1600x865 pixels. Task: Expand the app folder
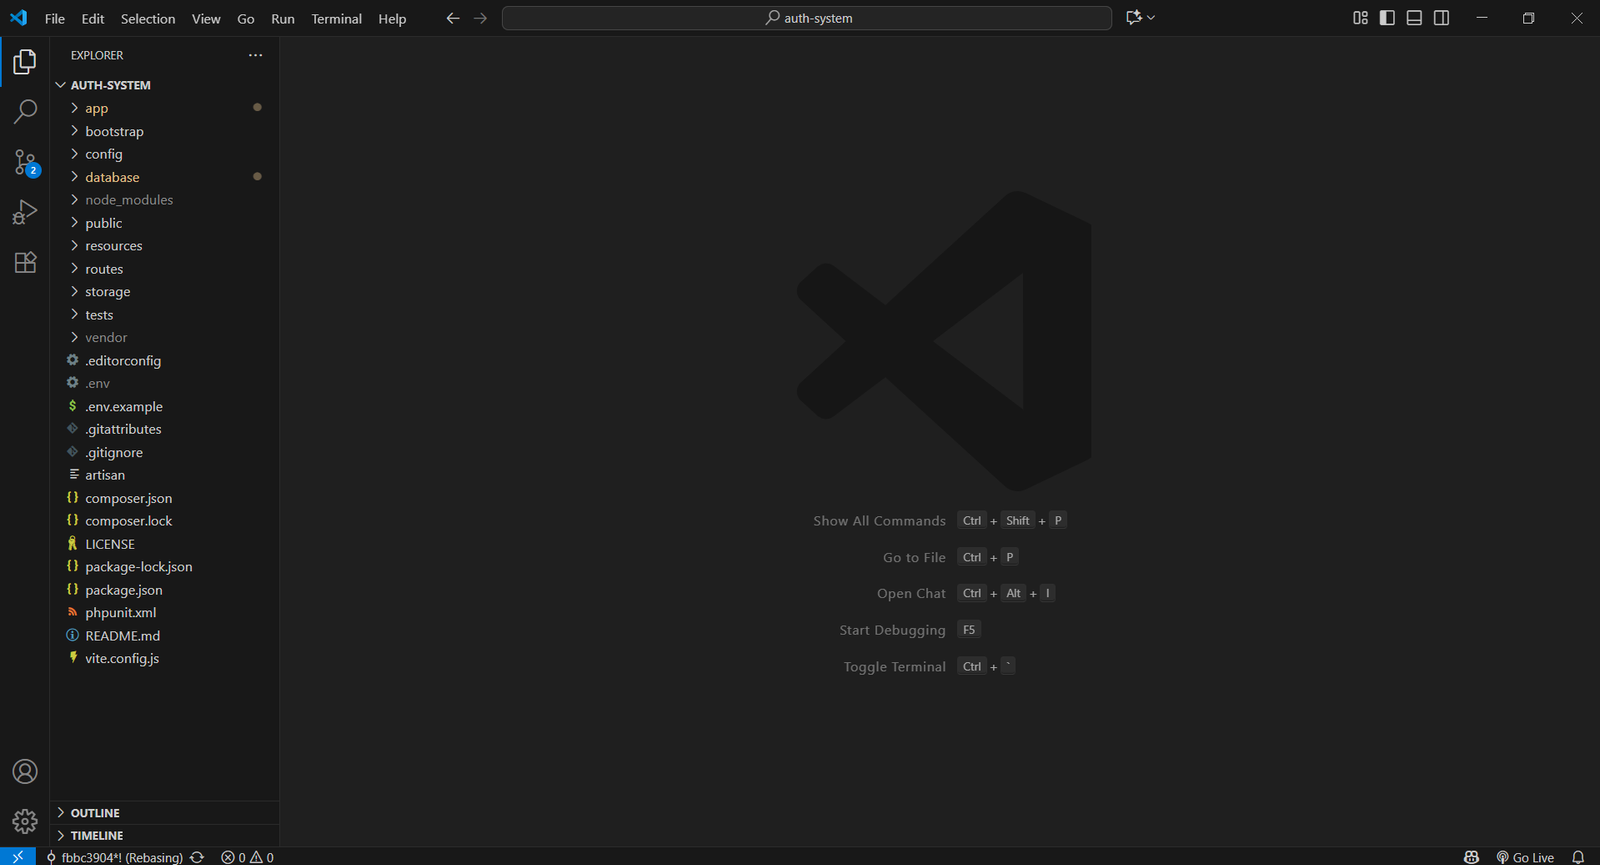tap(97, 108)
